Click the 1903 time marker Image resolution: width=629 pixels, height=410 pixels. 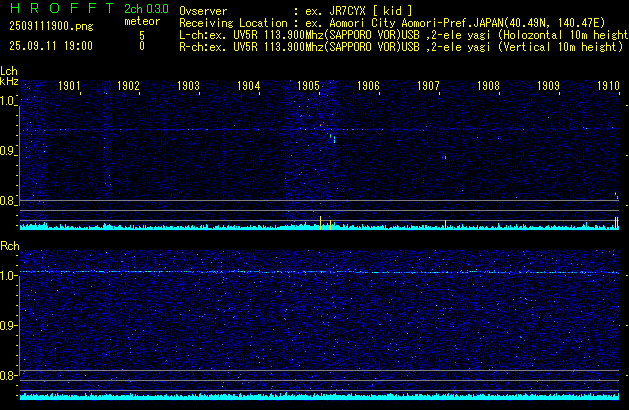(188, 86)
